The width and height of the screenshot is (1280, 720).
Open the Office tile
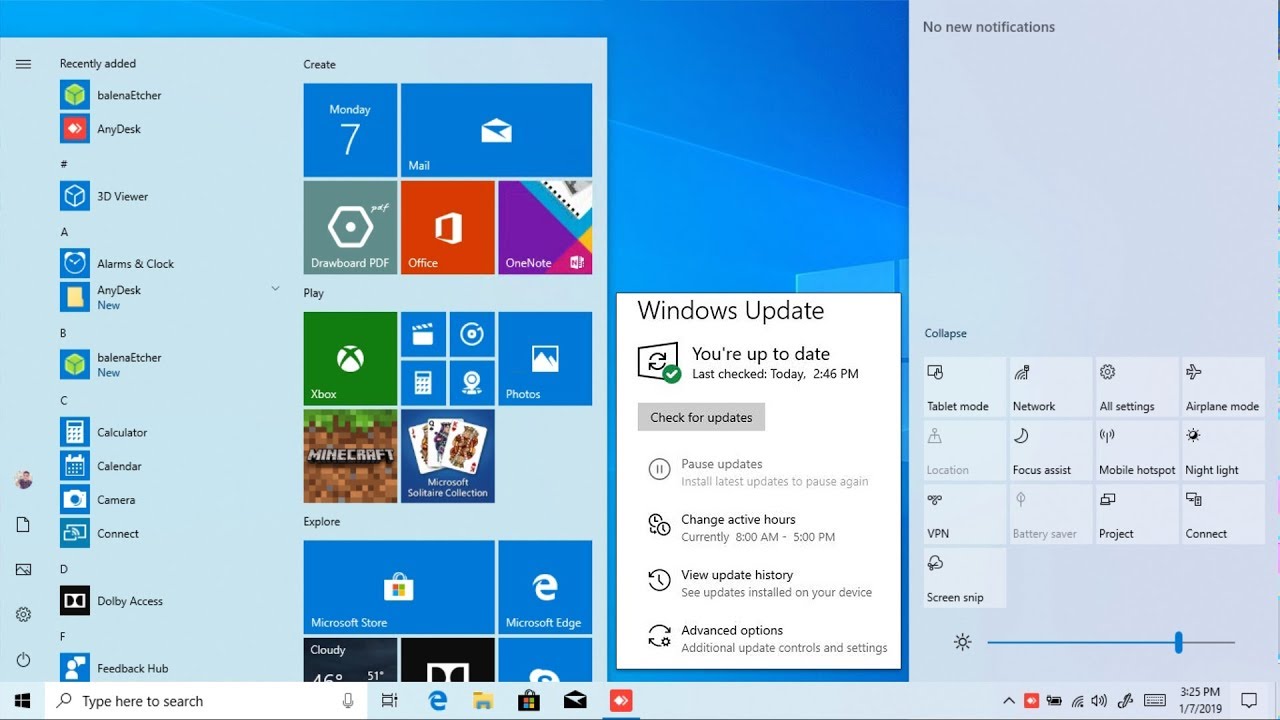[448, 227]
